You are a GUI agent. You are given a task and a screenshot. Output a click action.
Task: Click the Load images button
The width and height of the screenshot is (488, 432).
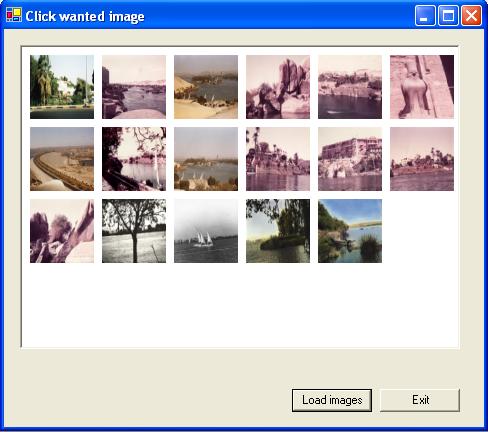pyautogui.click(x=332, y=400)
